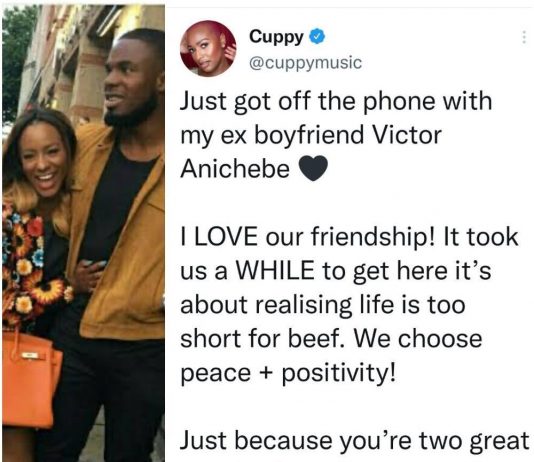Open Cuppy's round profile avatar
Viewport: 534px width, 462px height.
pos(208,48)
